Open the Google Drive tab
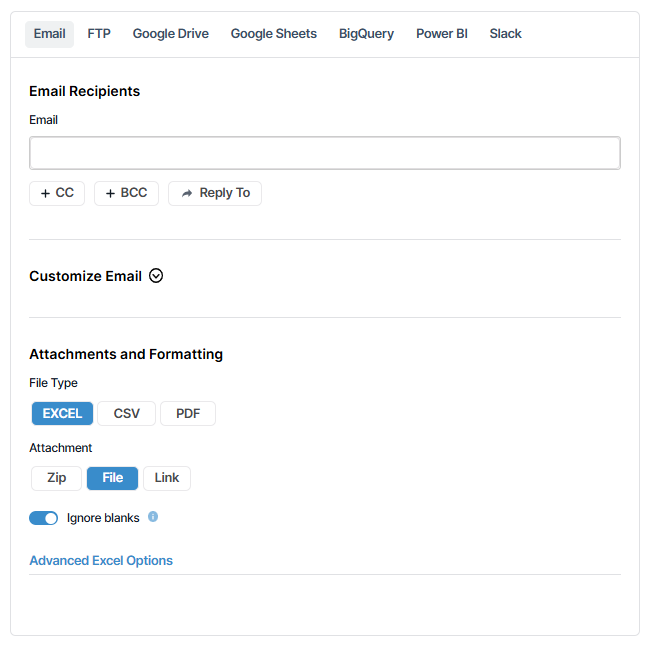This screenshot has width=652, height=647. [x=171, y=34]
